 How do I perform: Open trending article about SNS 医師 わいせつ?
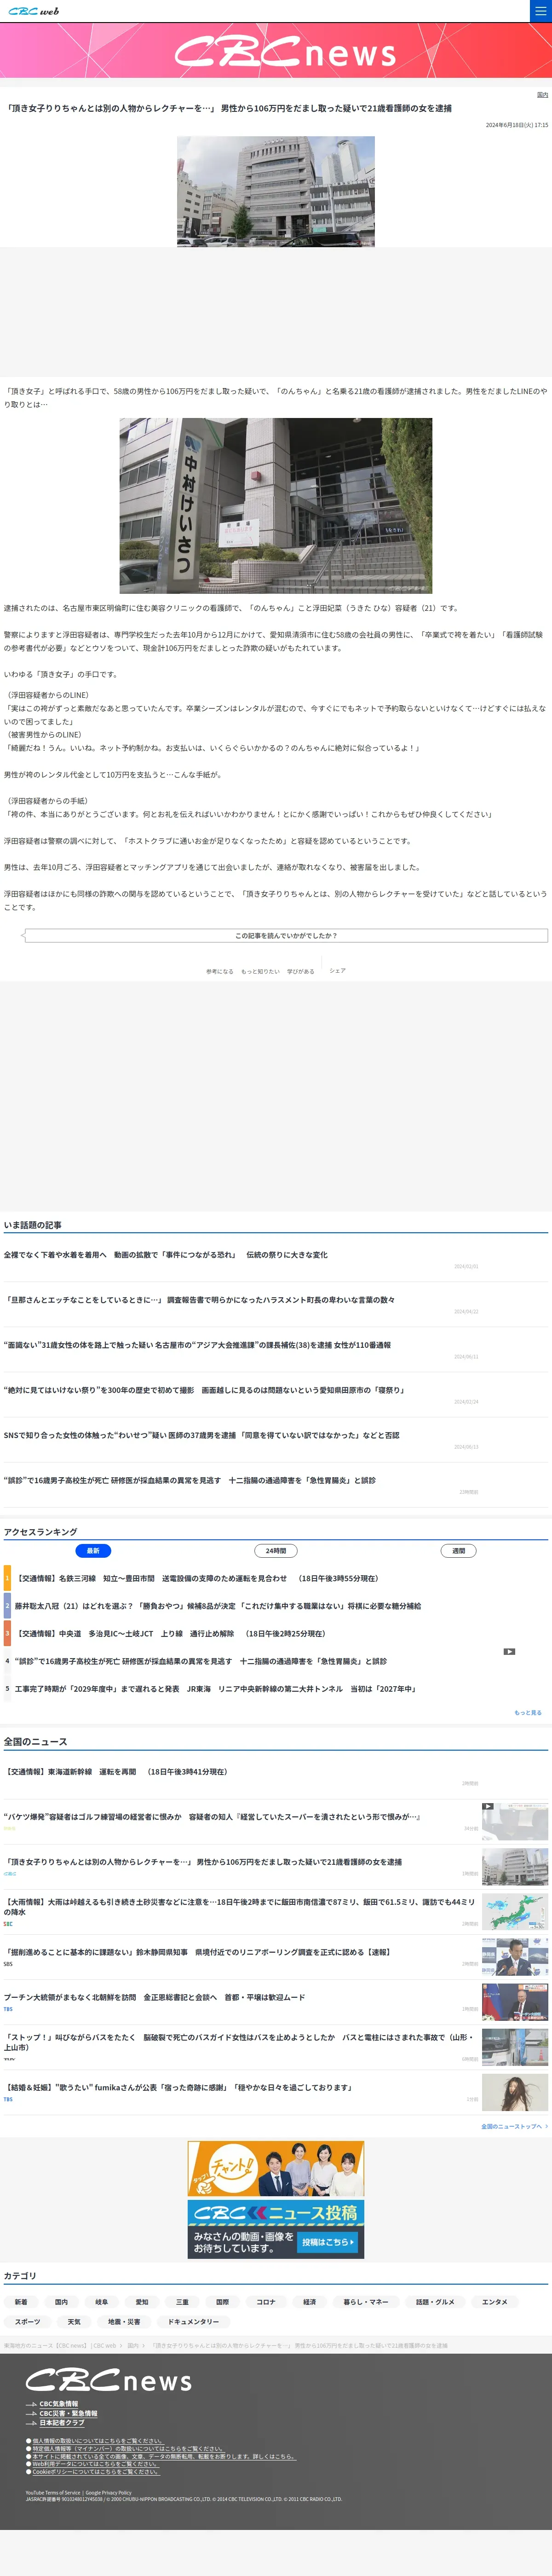pyautogui.click(x=201, y=1435)
